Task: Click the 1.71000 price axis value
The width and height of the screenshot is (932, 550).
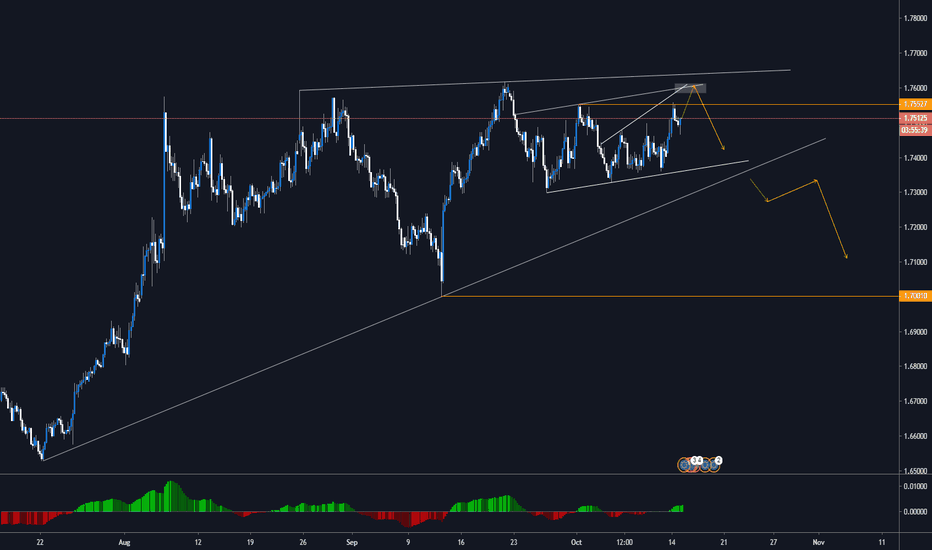Action: 915,262
